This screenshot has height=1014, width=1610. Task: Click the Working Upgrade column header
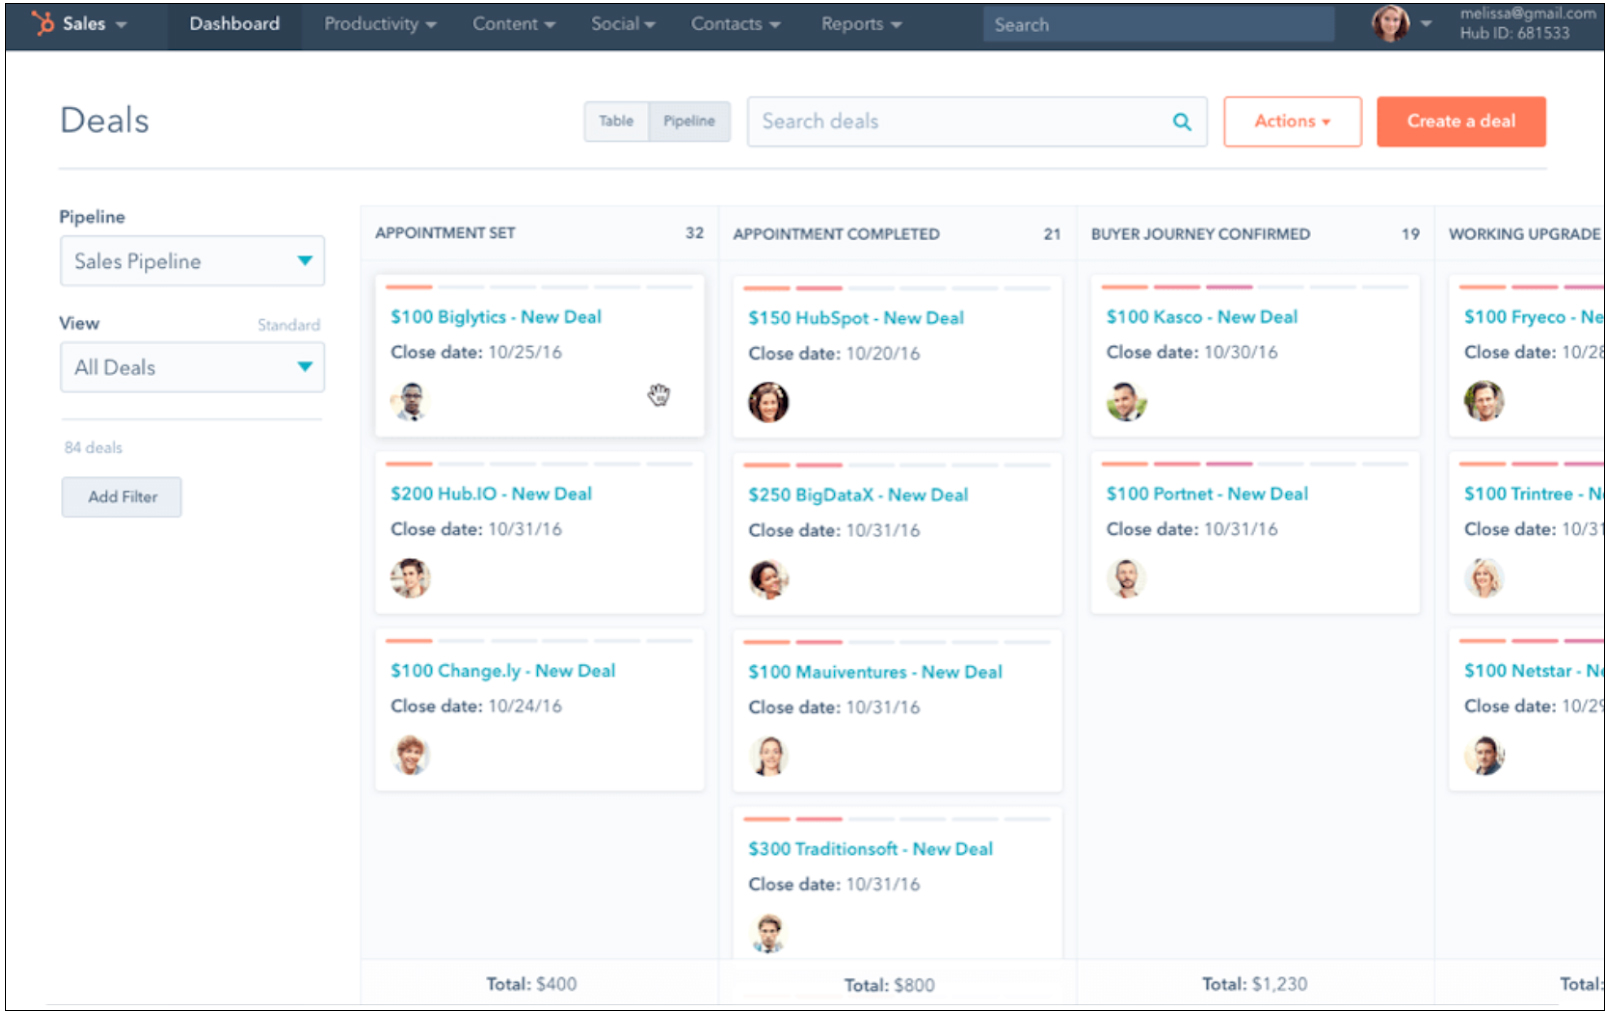pos(1525,234)
